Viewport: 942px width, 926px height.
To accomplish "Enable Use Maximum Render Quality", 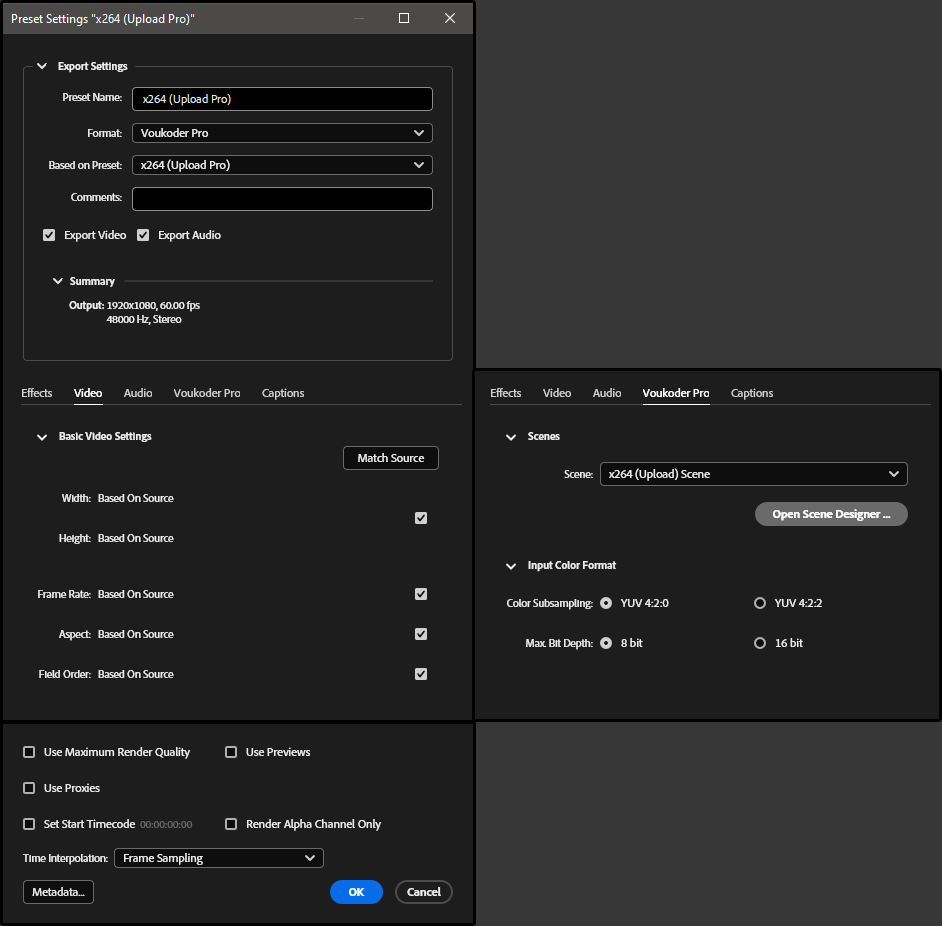I will point(29,752).
